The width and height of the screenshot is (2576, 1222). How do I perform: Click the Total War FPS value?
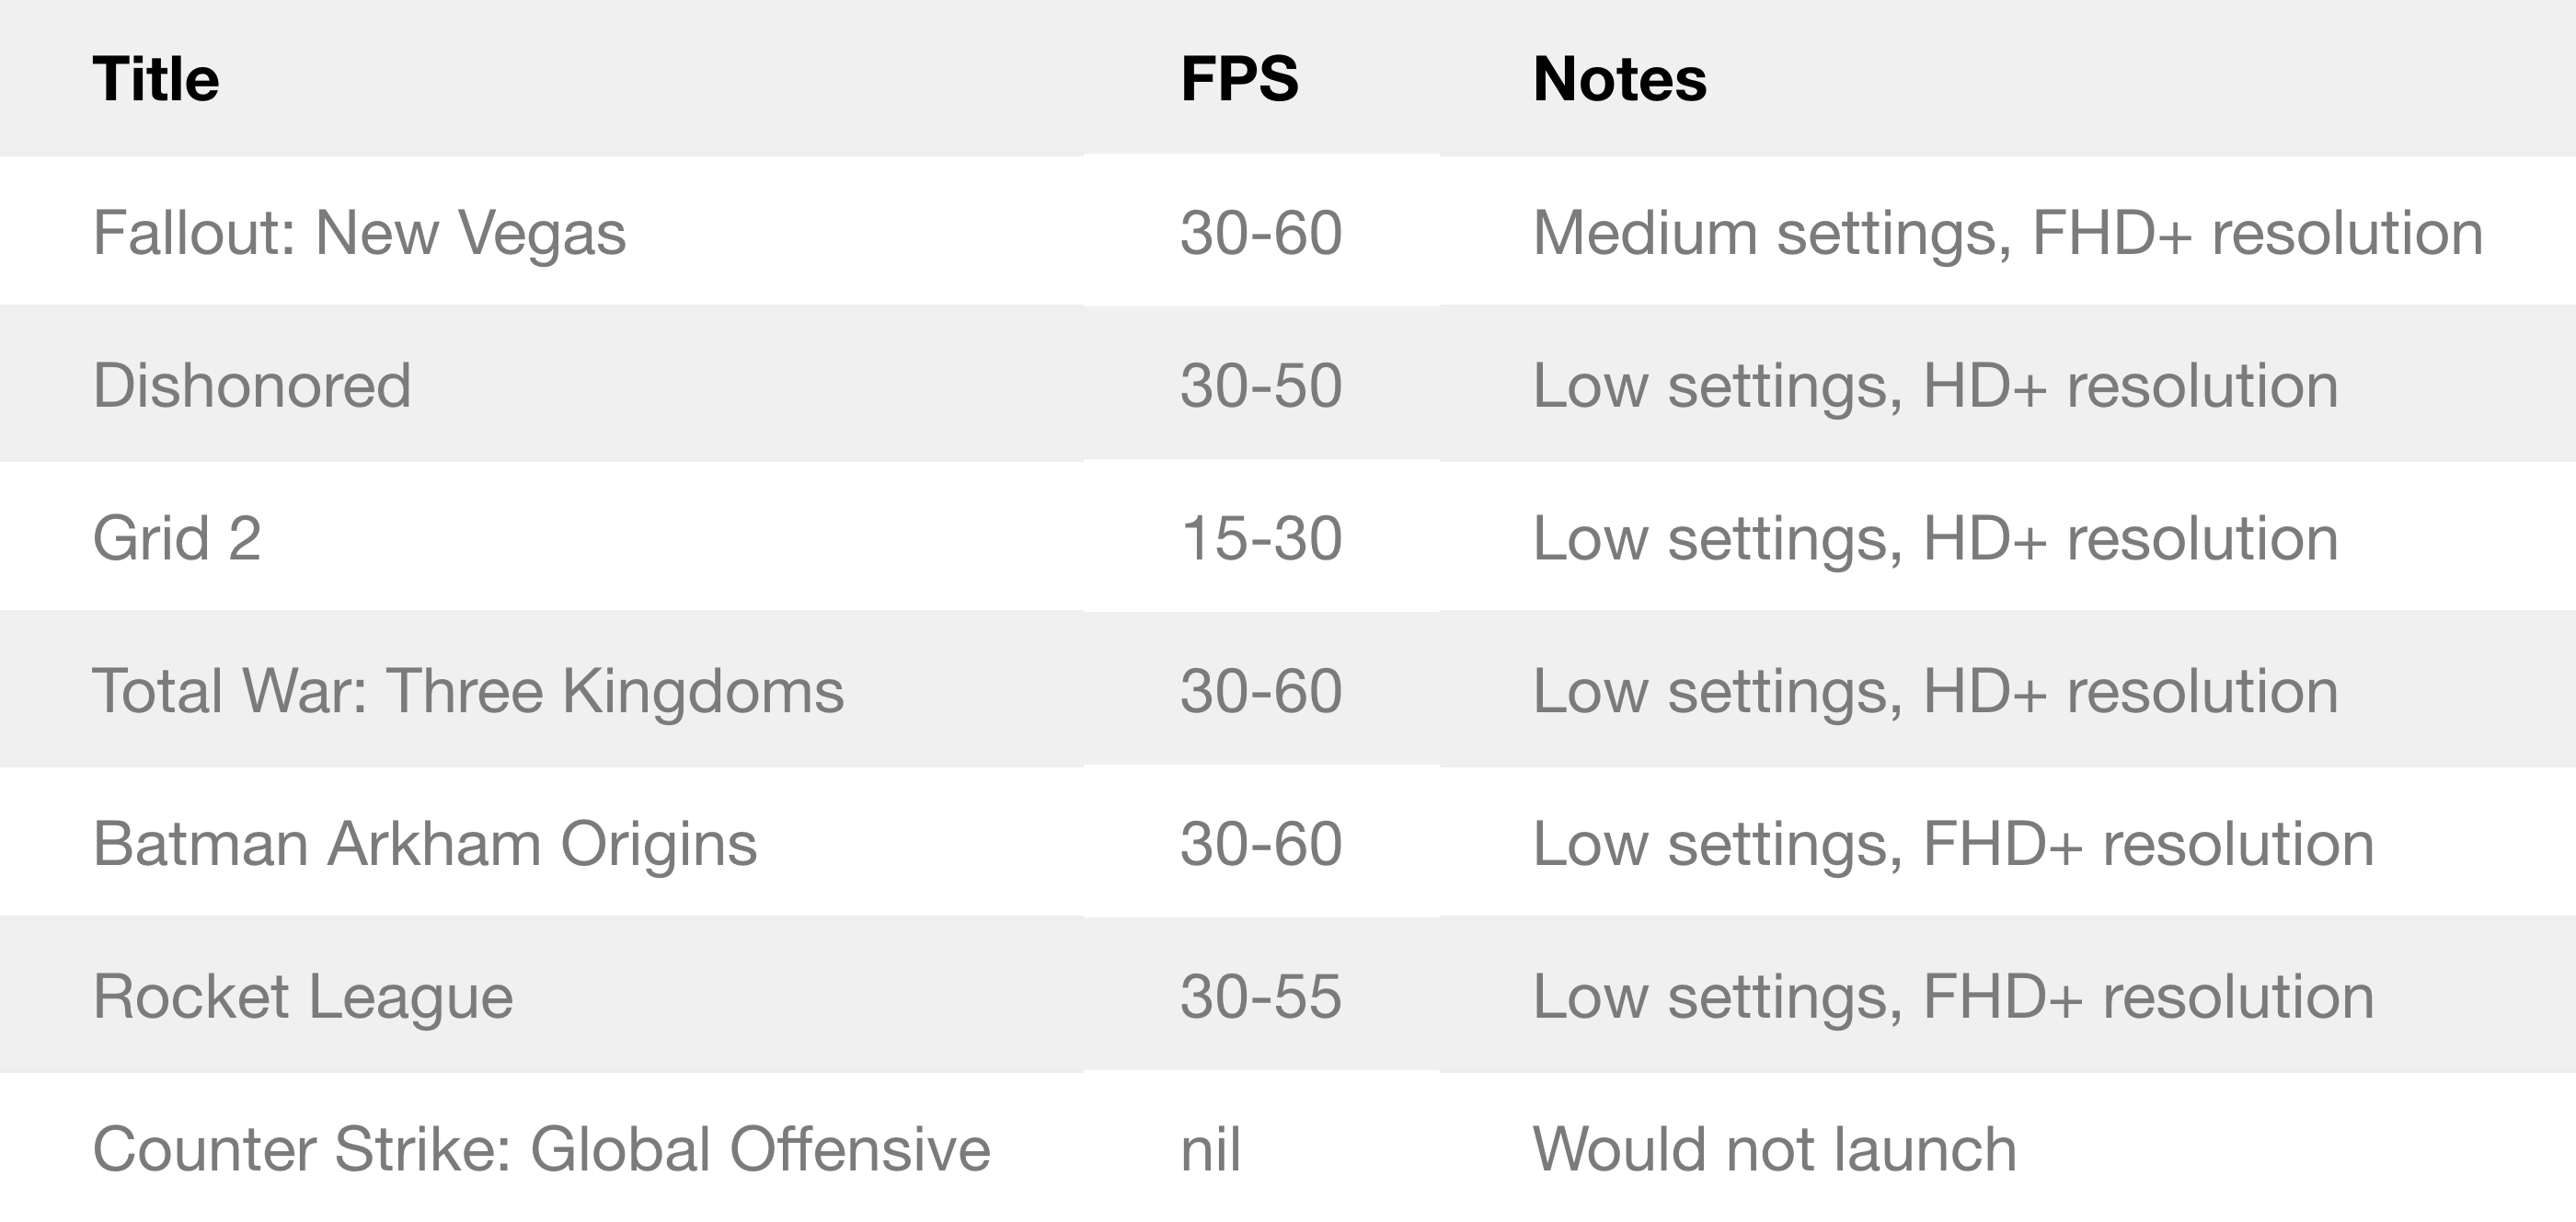pos(1261,691)
